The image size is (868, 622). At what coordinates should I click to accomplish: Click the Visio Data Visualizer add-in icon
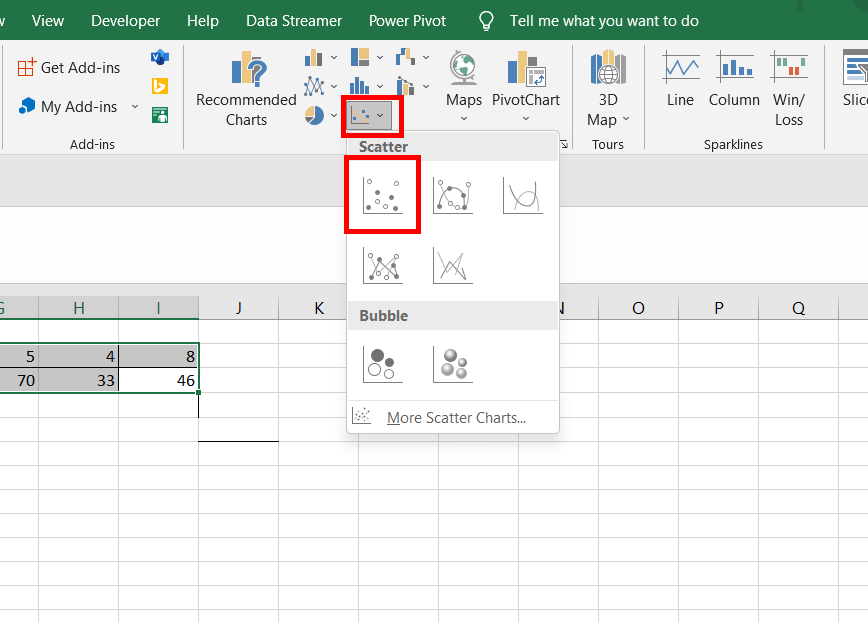tap(160, 57)
